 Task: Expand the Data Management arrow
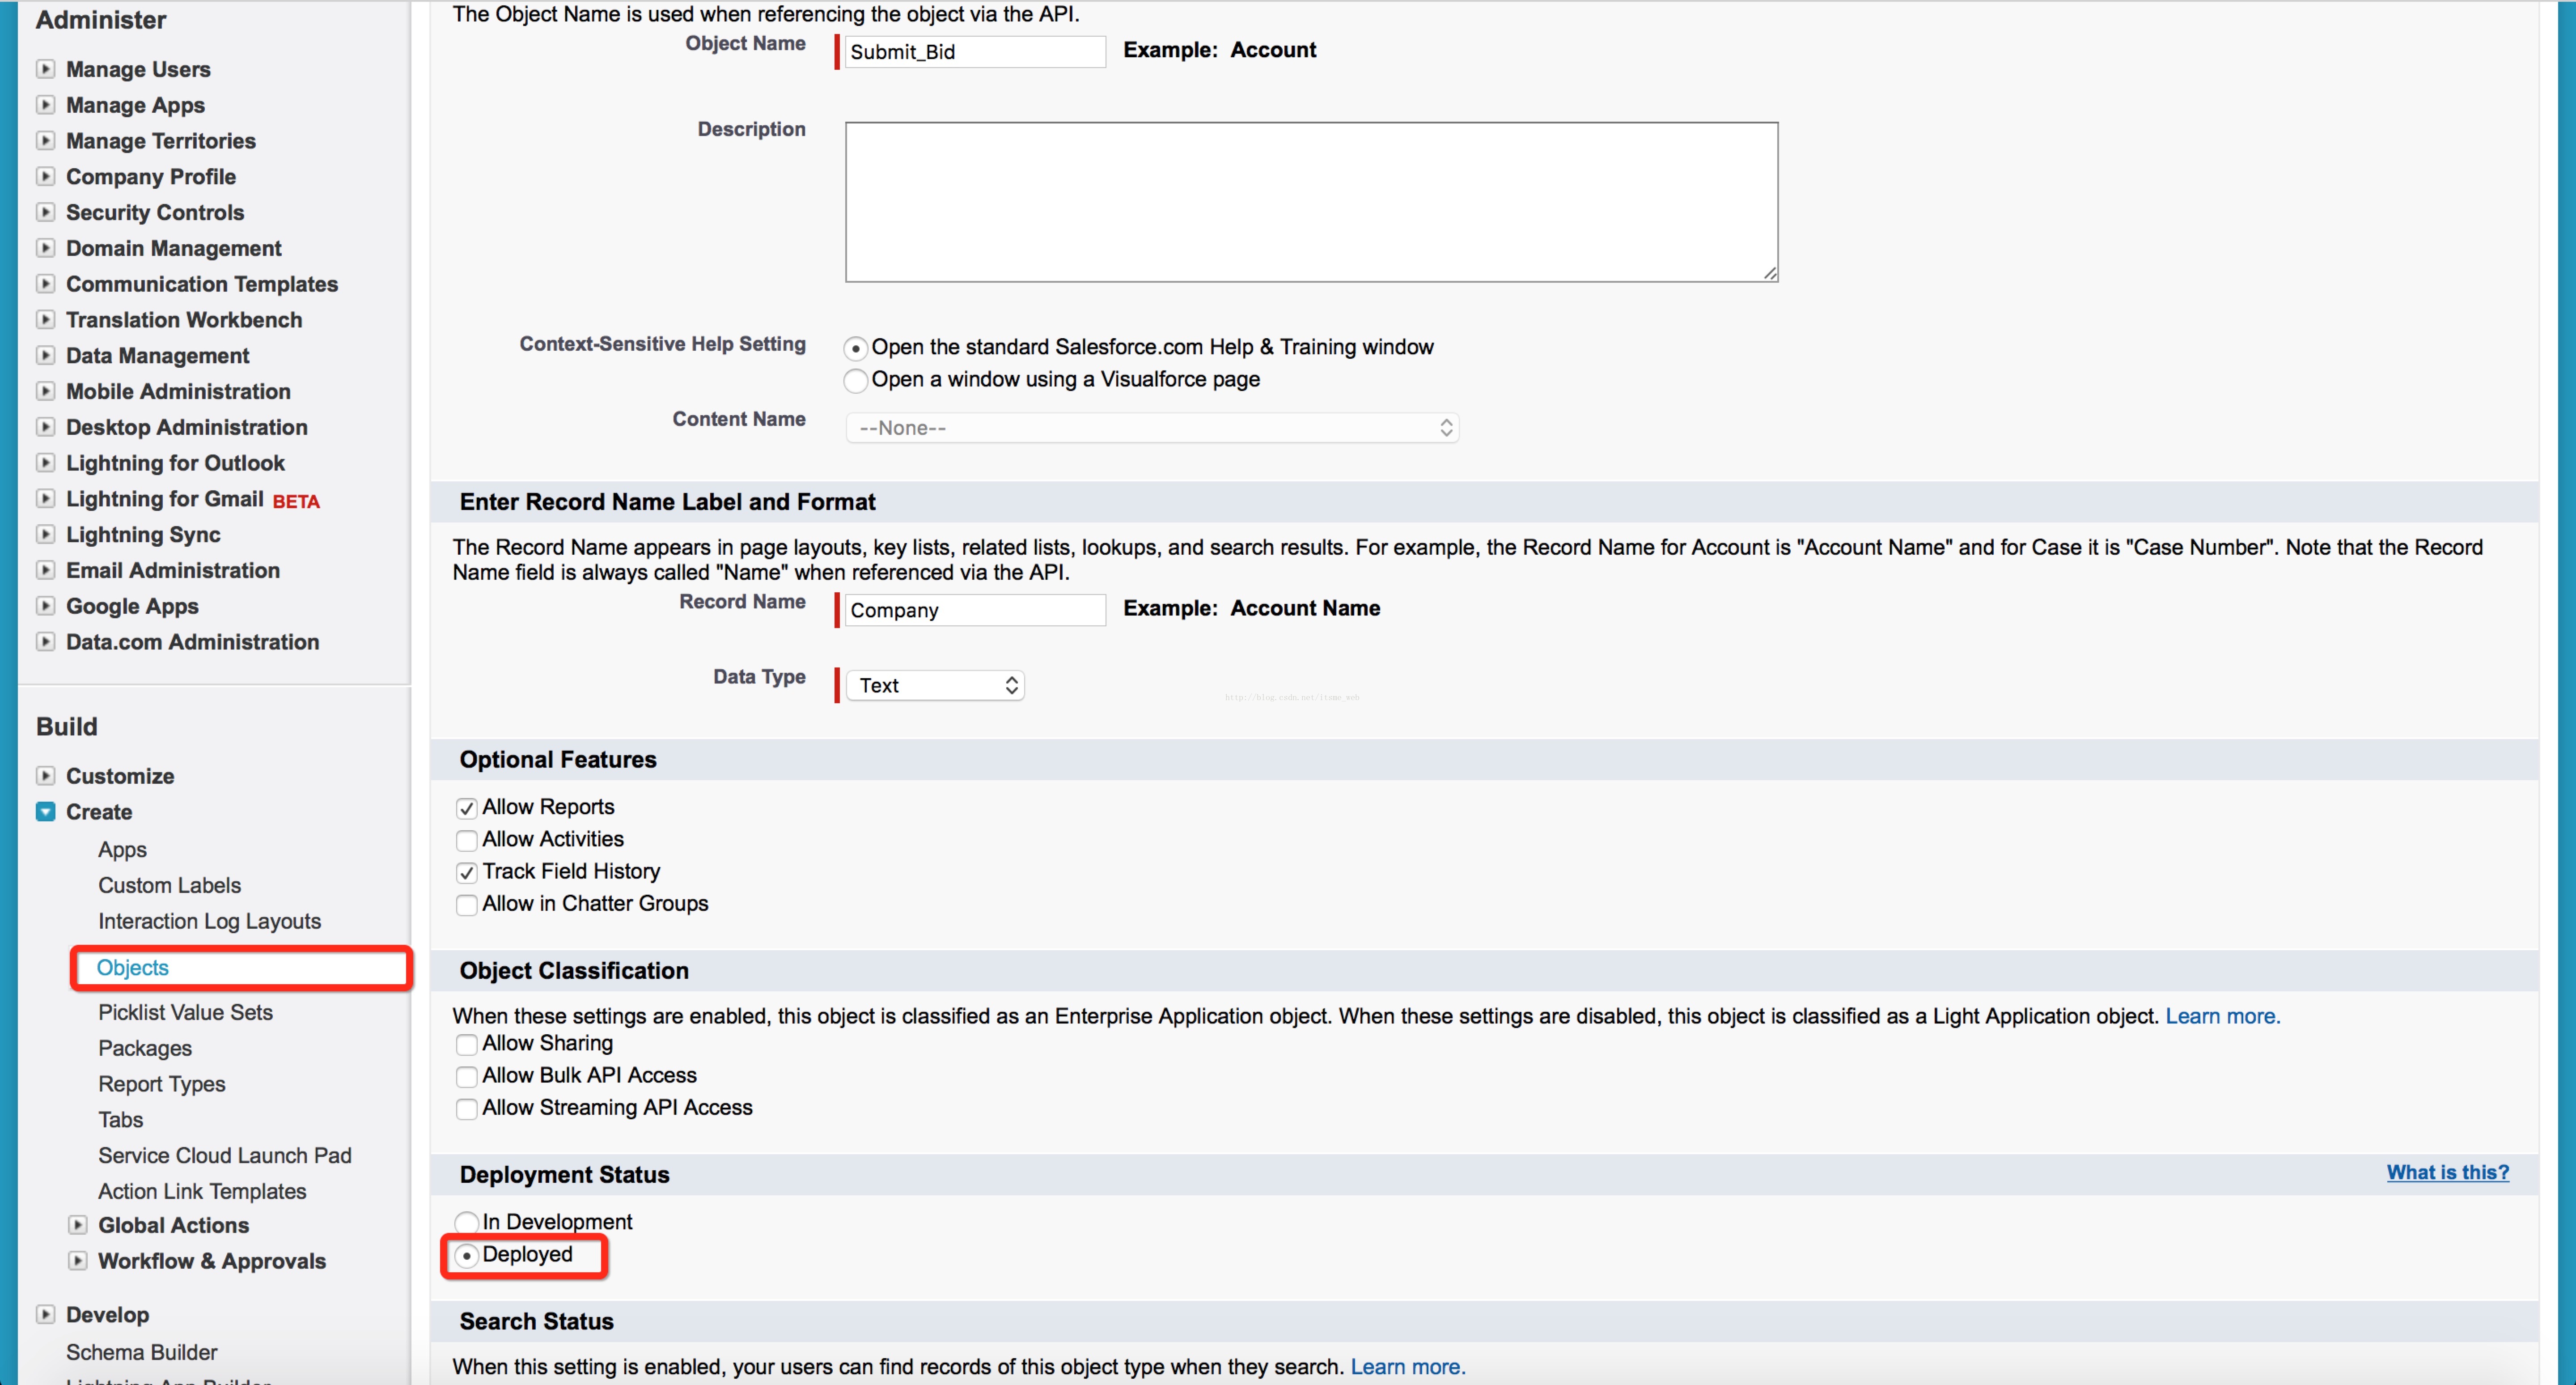click(x=45, y=356)
